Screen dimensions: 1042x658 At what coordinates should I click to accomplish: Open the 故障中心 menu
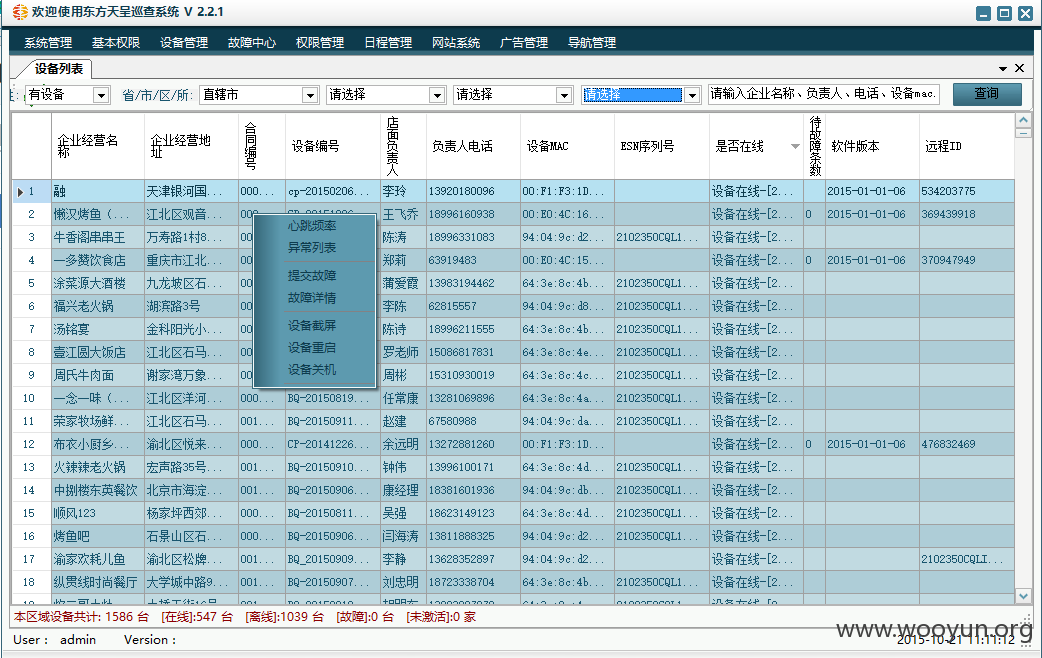point(252,43)
